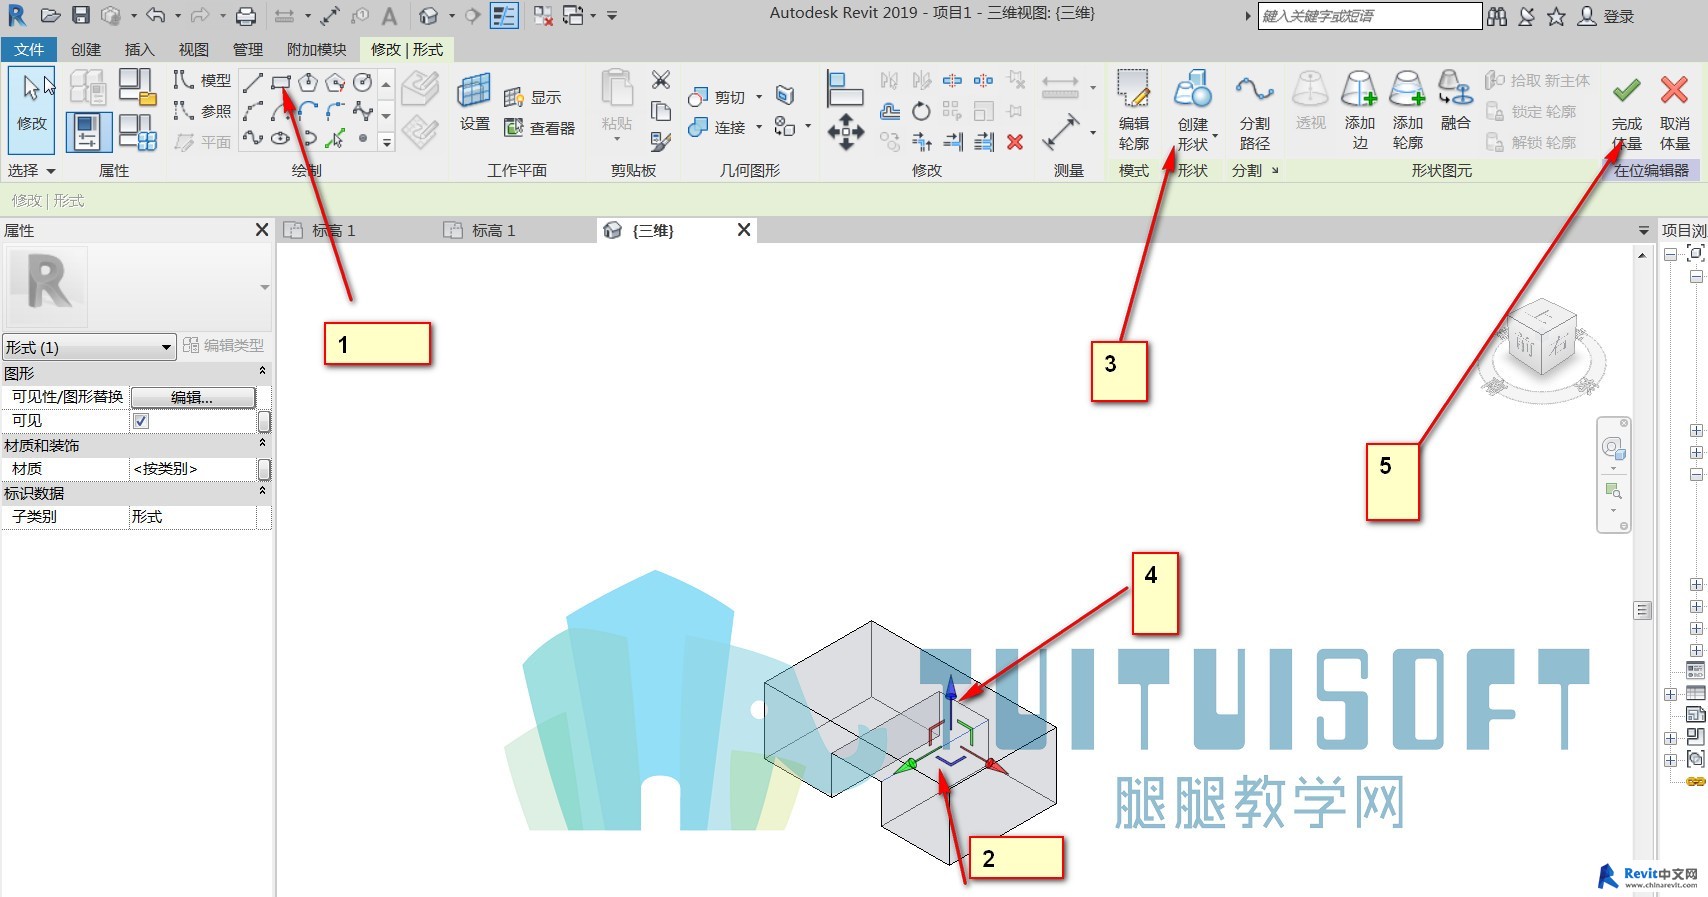Open the Add-Ins (附加模块) ribbon tab
Image resolution: width=1708 pixels, height=897 pixels.
pyautogui.click(x=316, y=49)
